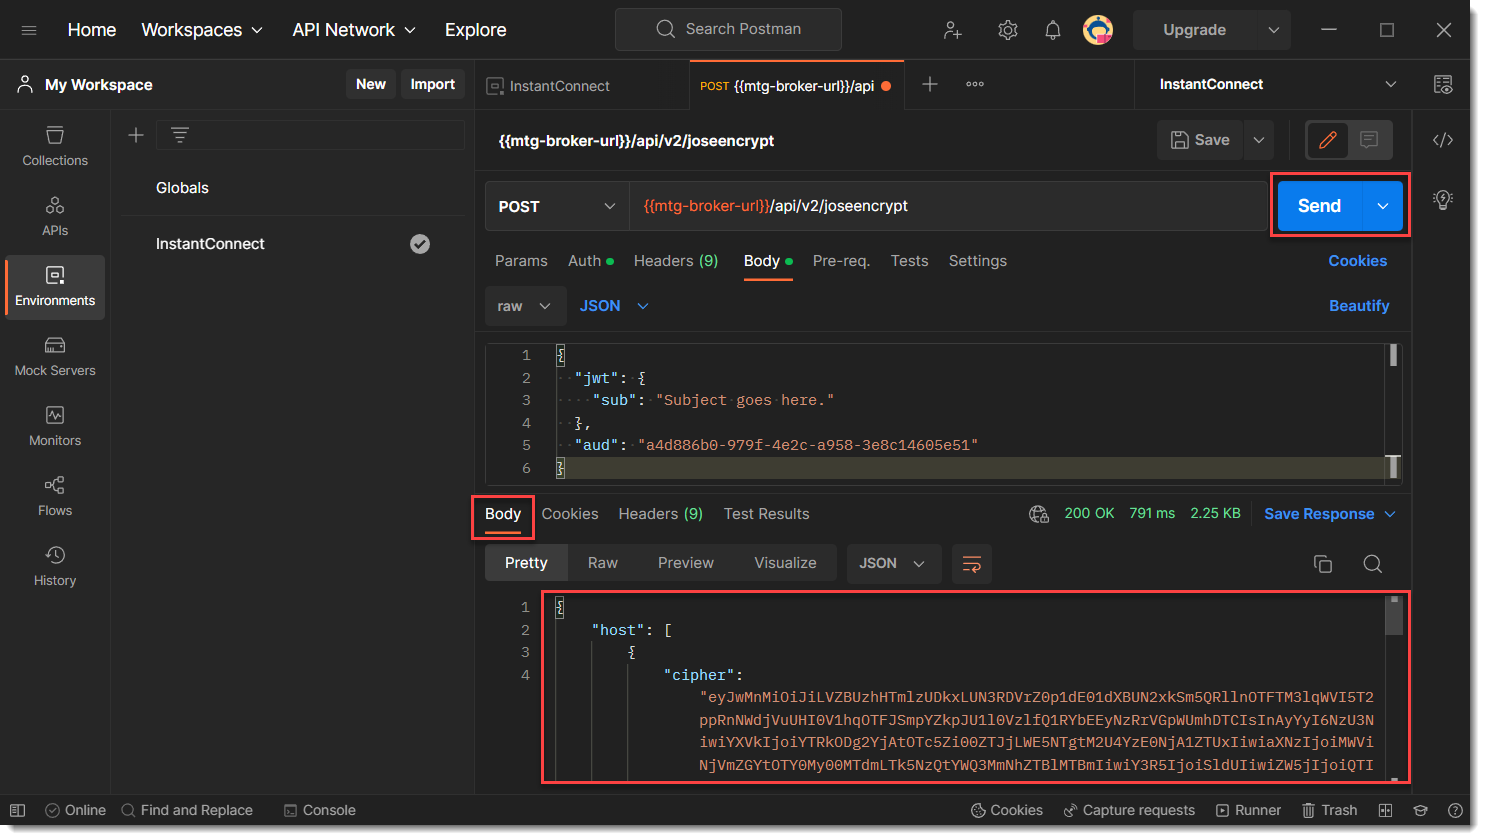1485x840 pixels.
Task: Open the History sidebar panel
Action: click(x=55, y=566)
